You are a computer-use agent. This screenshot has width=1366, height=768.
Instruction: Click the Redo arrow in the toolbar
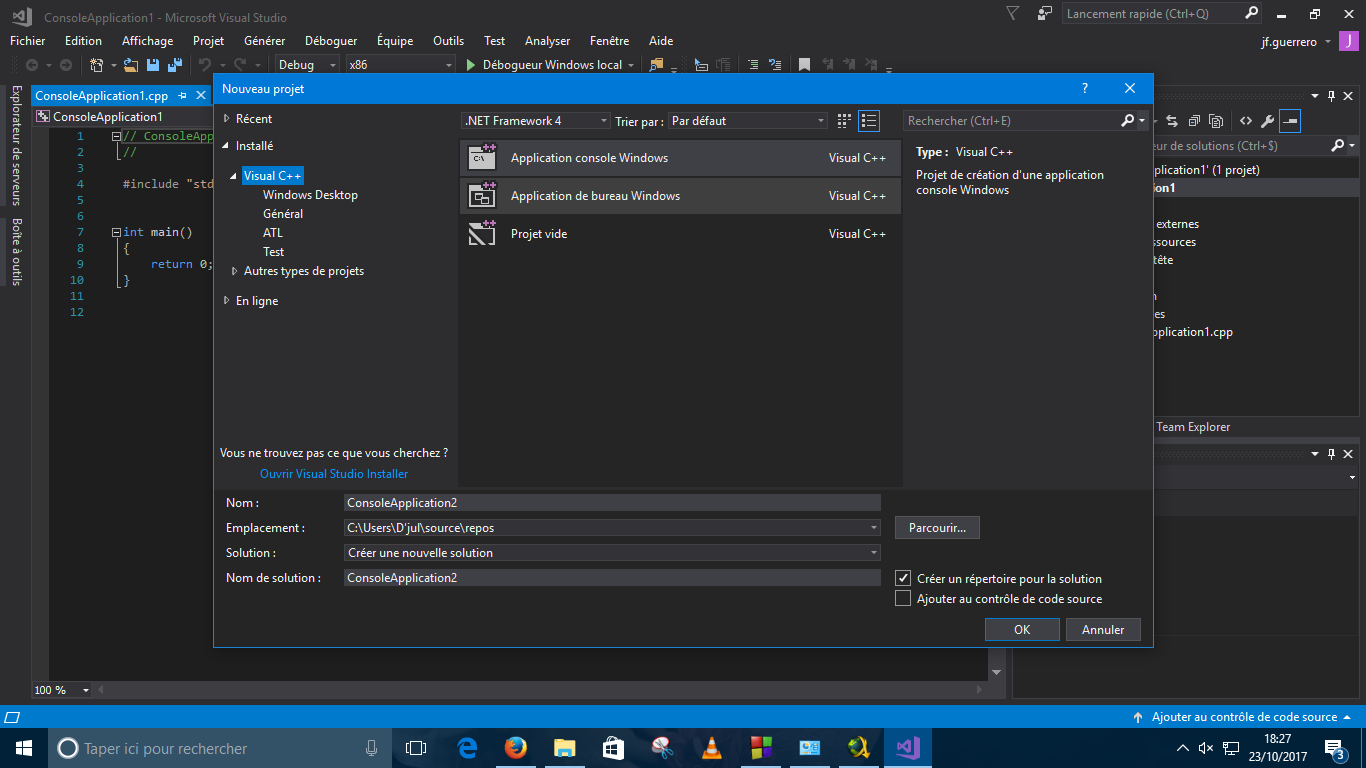pyautogui.click(x=241, y=65)
